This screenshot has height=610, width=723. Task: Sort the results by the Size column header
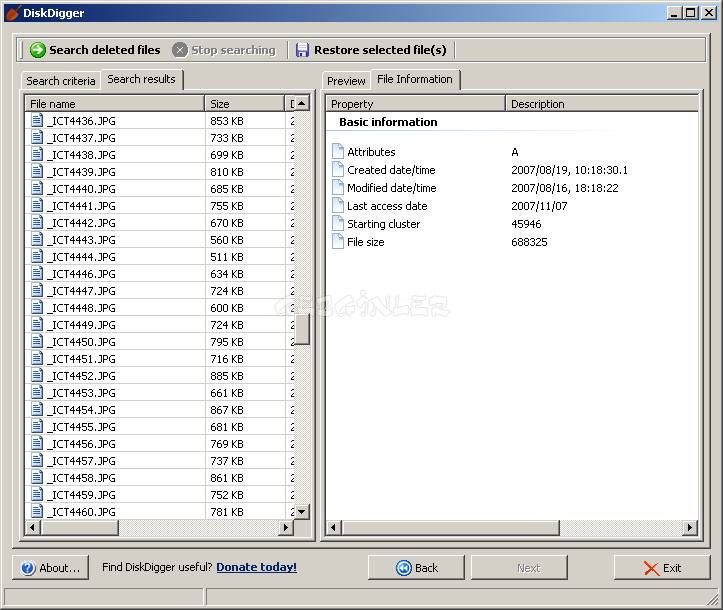tap(245, 104)
